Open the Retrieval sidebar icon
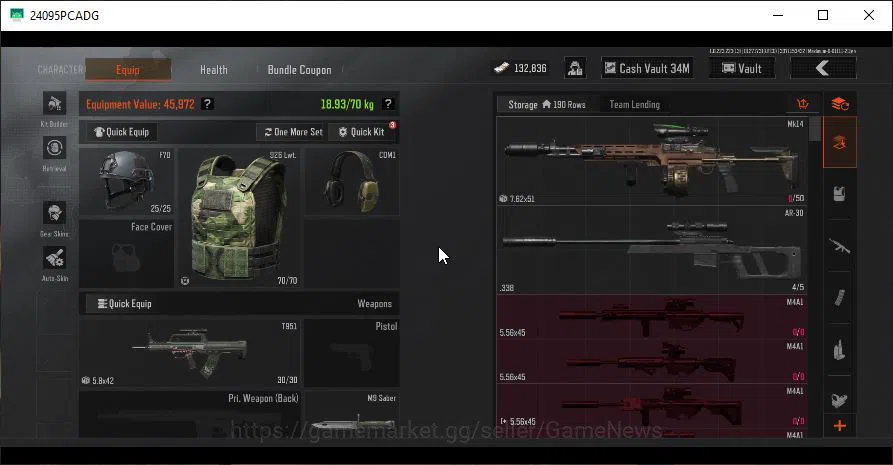Screen dimensions: 893x465 [55, 148]
